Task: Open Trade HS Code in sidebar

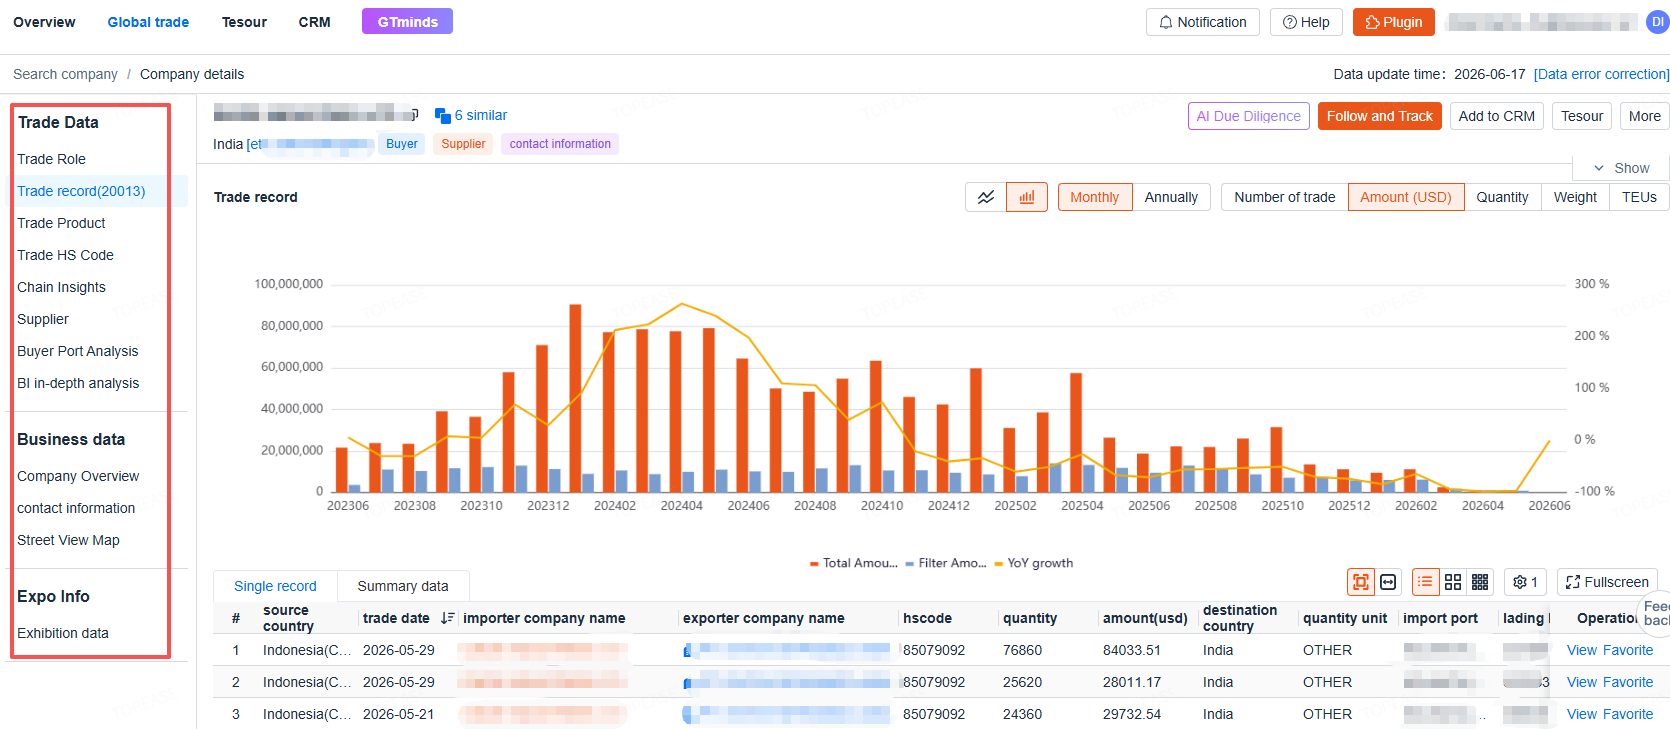Action: (x=66, y=255)
